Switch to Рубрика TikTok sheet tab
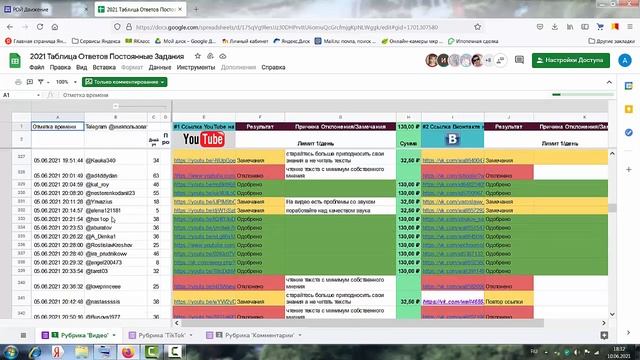This screenshot has height=360, width=640. 162,335
